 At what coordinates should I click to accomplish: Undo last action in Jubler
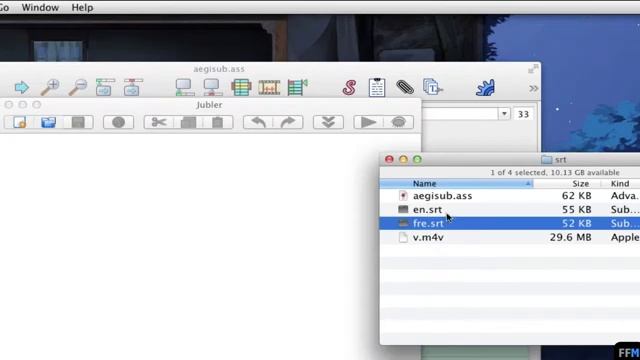(x=258, y=122)
